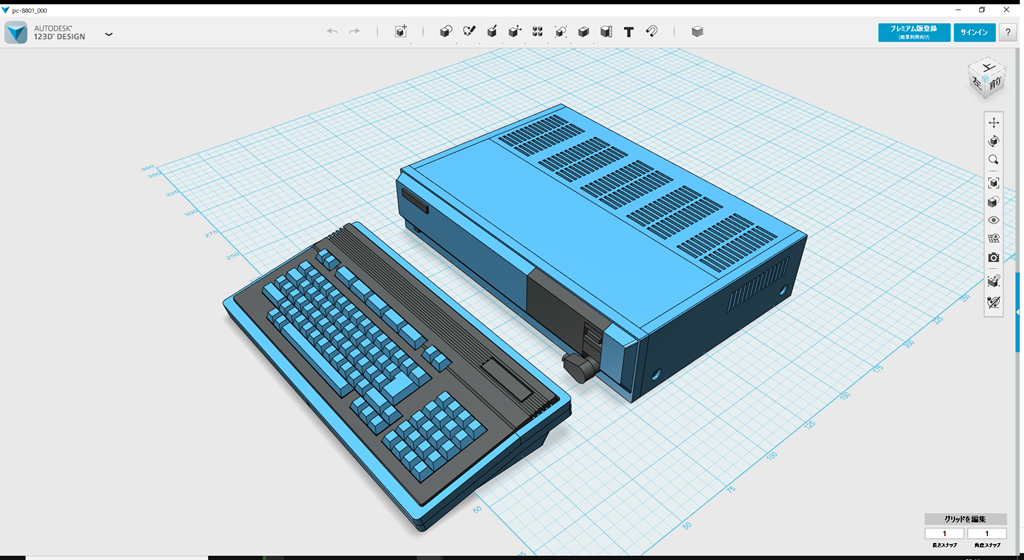The height and width of the screenshot is (560, 1024).
Task: Toggle the grid display icon
Action: click(x=993, y=239)
